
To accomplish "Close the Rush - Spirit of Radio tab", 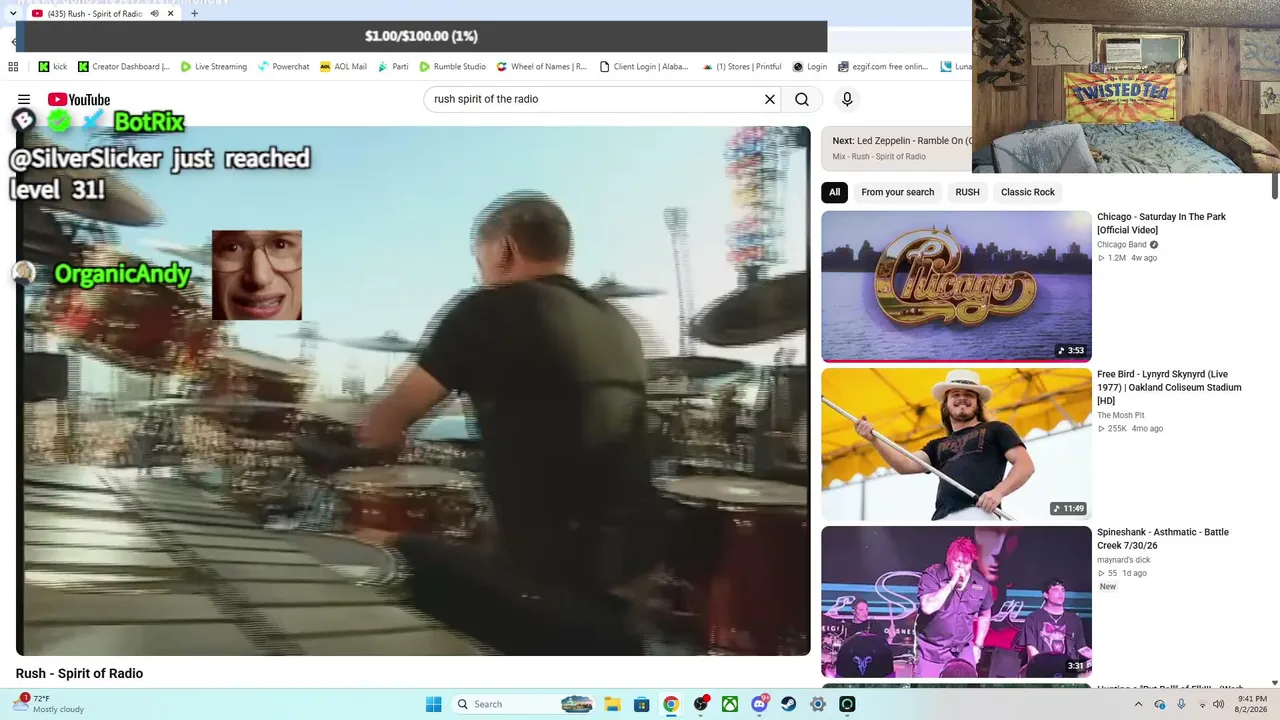I will [171, 14].
